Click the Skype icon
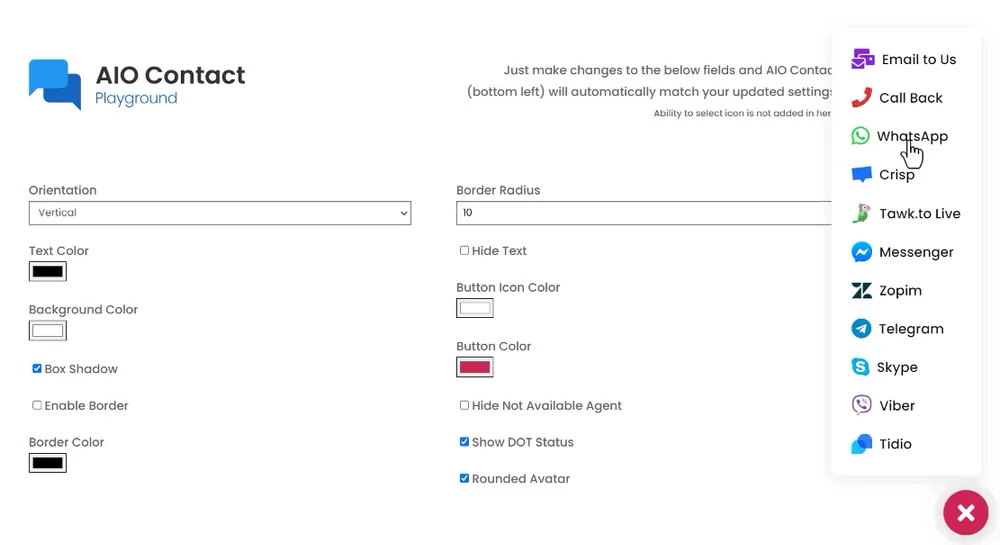 click(x=860, y=367)
